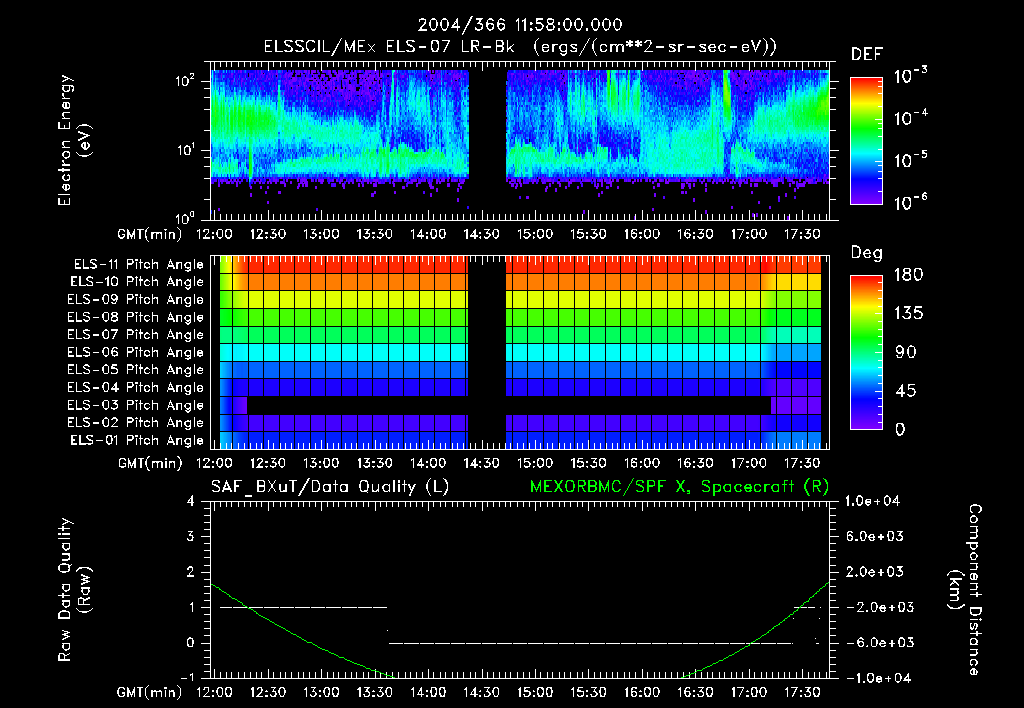The height and width of the screenshot is (708, 1024).
Task: Click the 17:30 tick label under bottom plot
Action: tap(802, 692)
